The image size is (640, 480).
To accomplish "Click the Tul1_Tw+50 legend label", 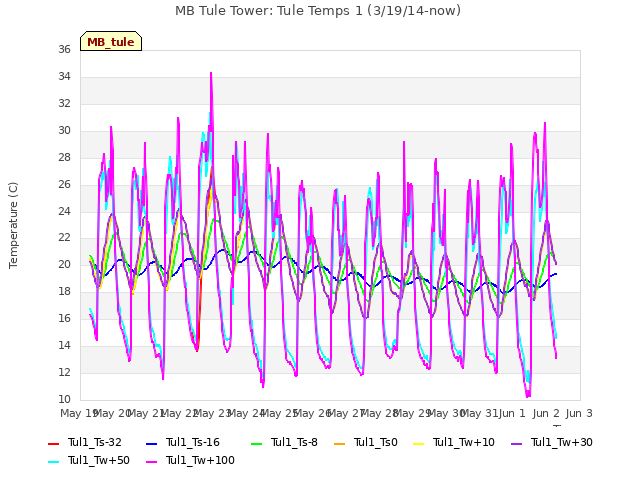I will 99,460.
